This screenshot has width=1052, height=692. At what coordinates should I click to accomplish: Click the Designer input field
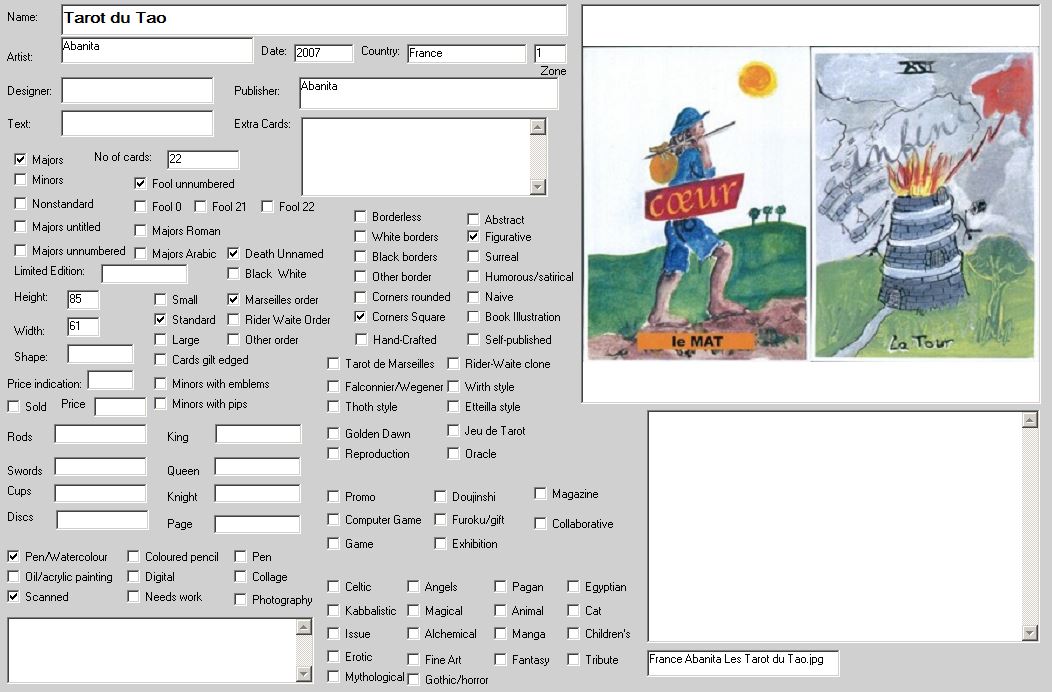click(x=137, y=91)
